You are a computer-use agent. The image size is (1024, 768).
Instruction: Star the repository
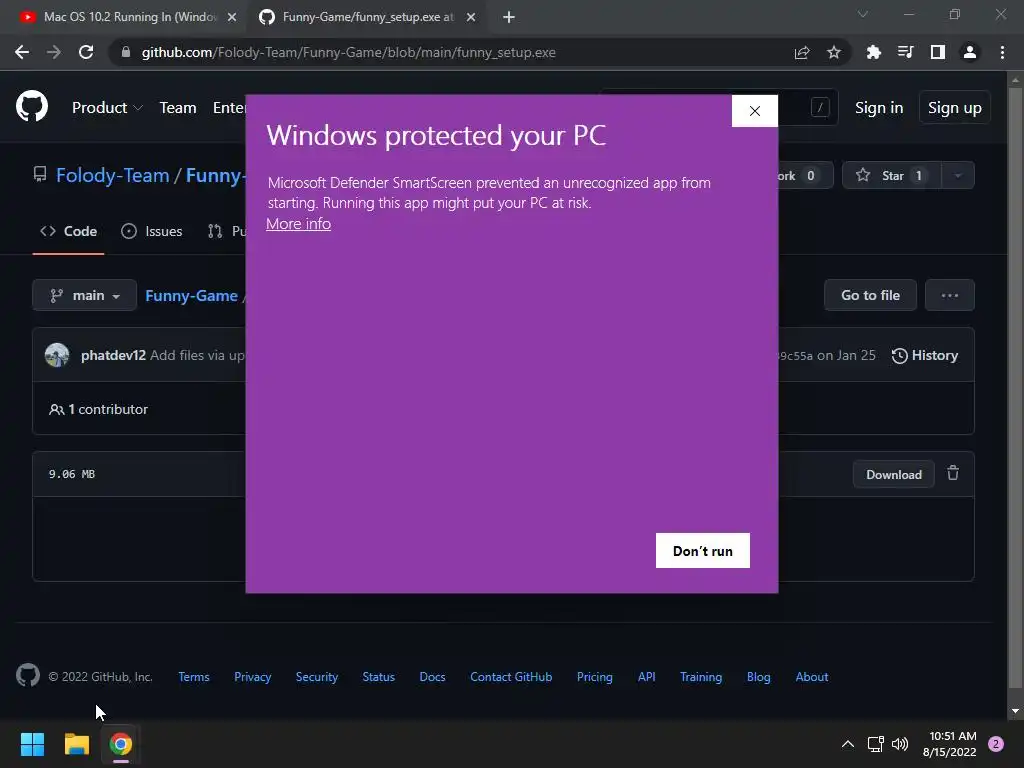coord(892,175)
